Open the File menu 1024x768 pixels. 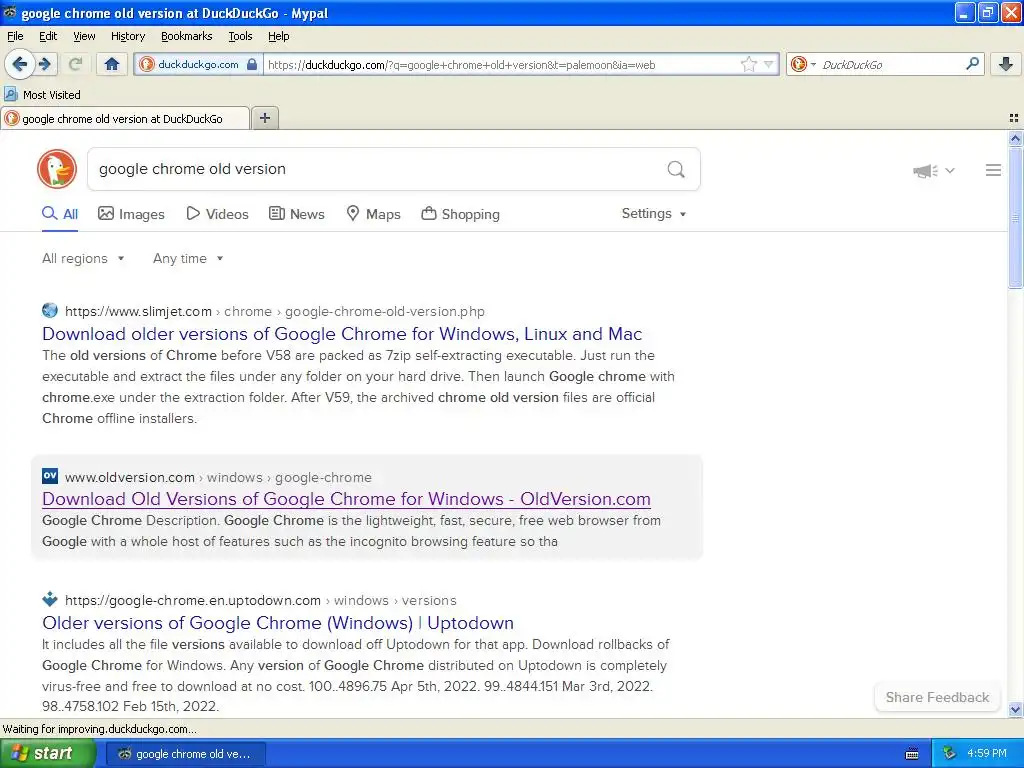[15, 36]
